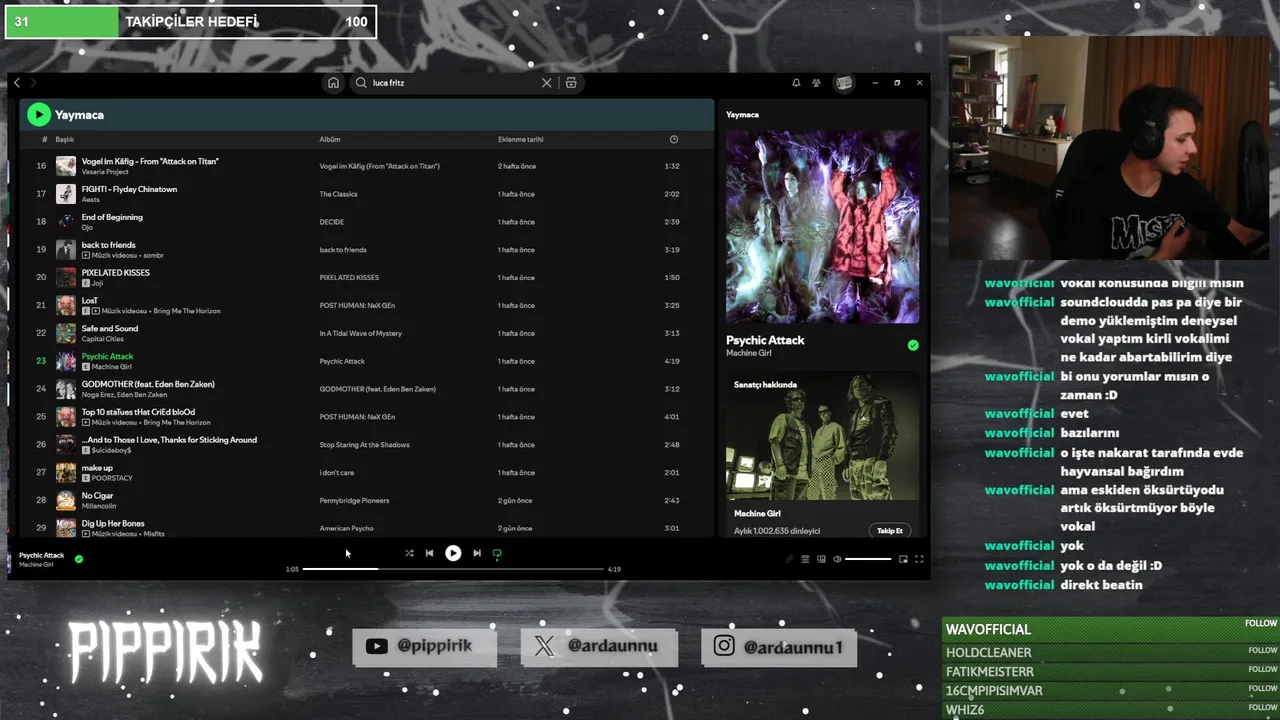
Task: Open the queue icon
Action: [x=805, y=559]
